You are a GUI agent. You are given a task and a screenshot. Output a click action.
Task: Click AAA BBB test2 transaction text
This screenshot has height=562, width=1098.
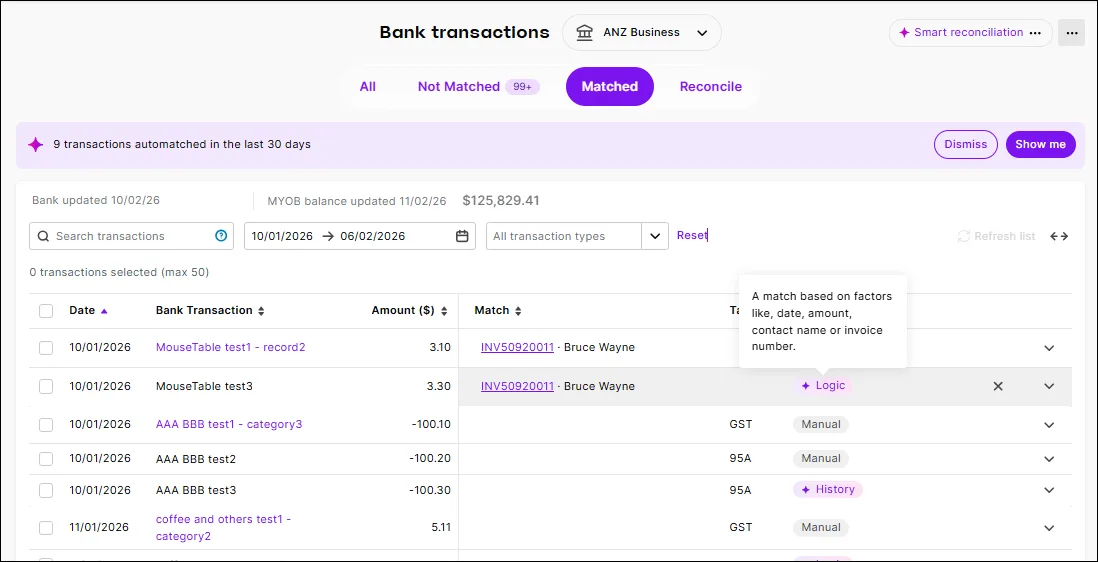tap(196, 459)
